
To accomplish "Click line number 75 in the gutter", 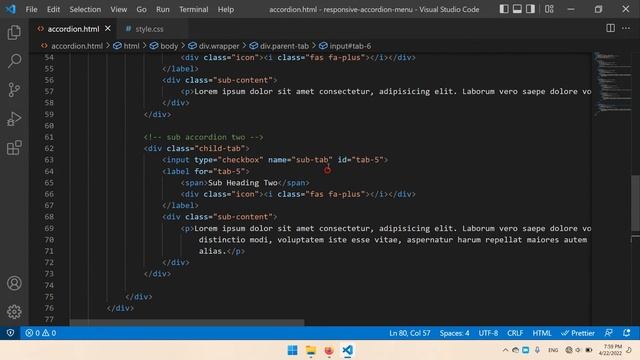I will [49, 296].
